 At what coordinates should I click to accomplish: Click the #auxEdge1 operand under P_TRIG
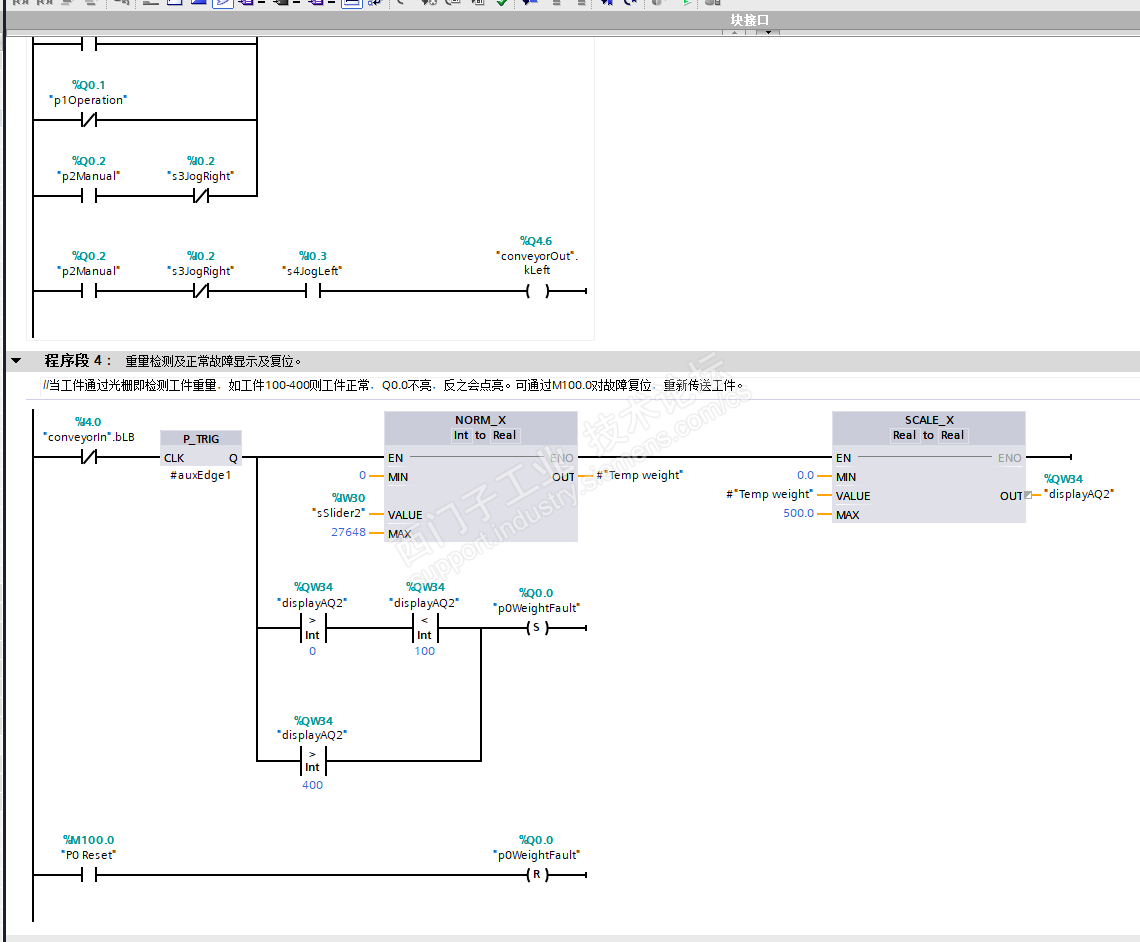(201, 475)
